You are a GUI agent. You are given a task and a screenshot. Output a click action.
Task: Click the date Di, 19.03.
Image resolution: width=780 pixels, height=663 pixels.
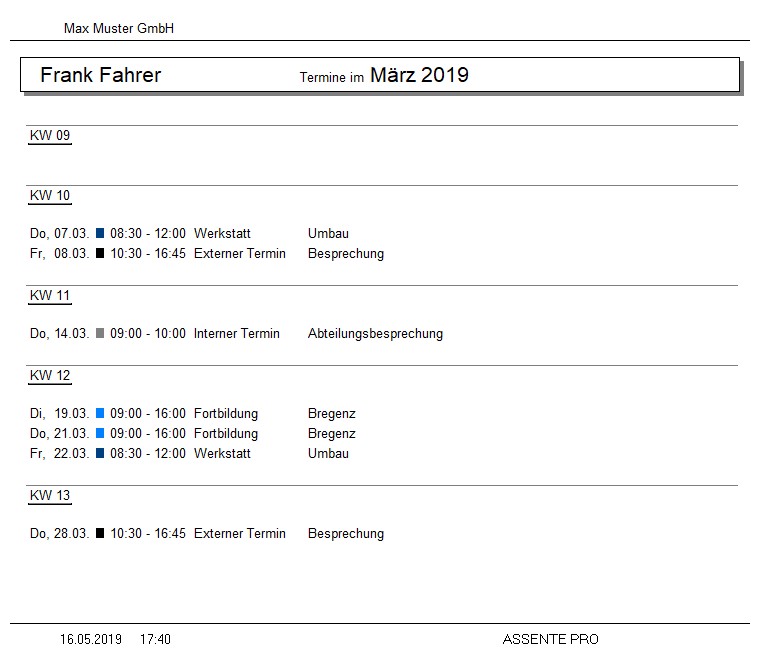(x=59, y=413)
